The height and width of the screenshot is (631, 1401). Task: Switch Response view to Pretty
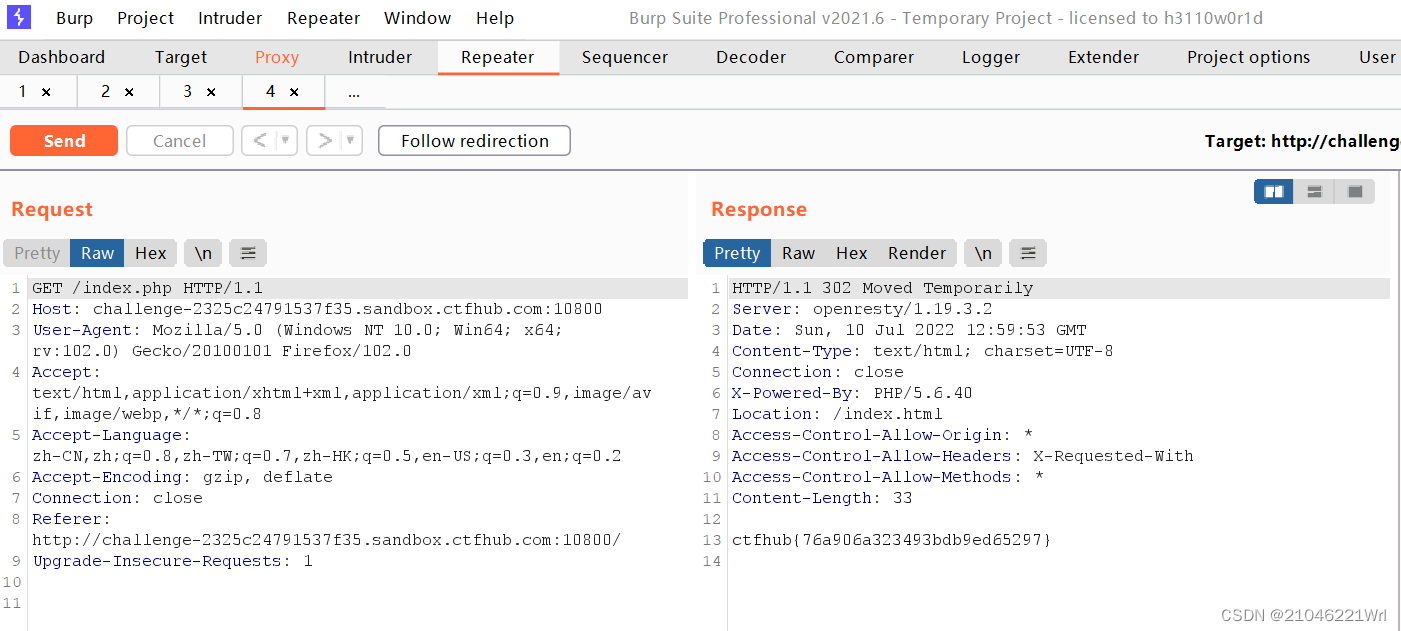tap(737, 253)
